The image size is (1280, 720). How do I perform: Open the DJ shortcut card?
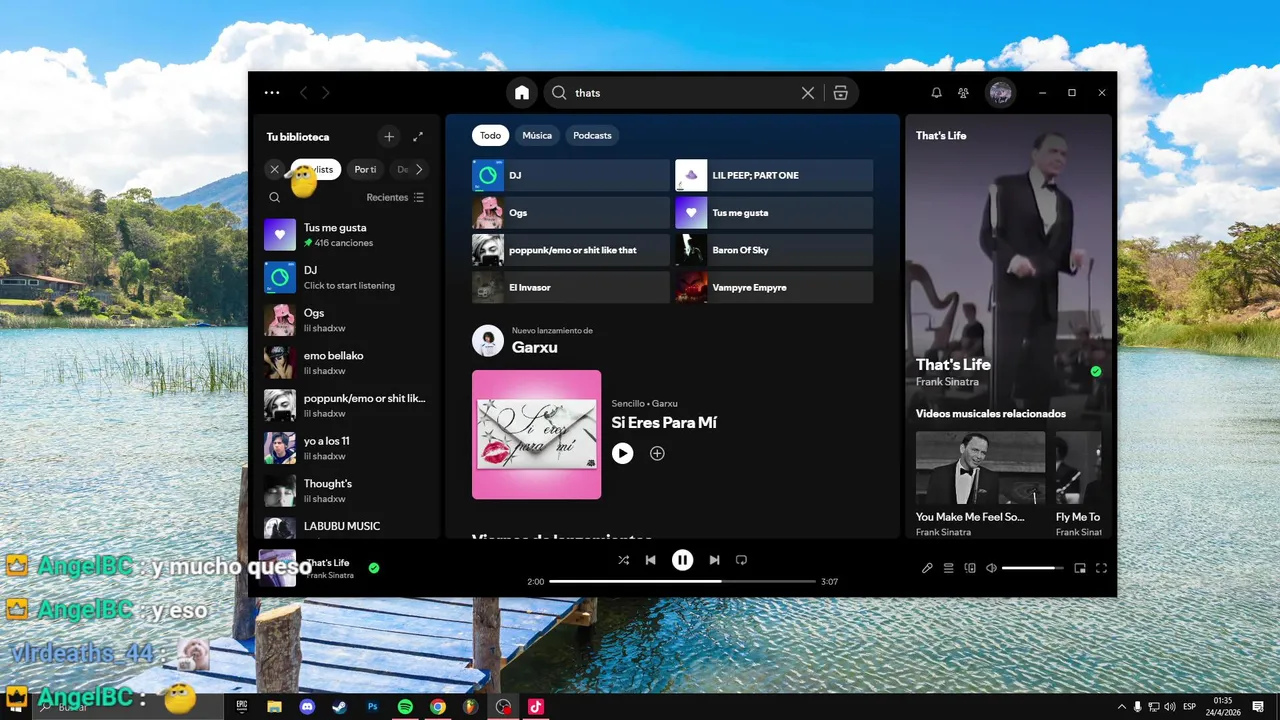[x=571, y=175]
